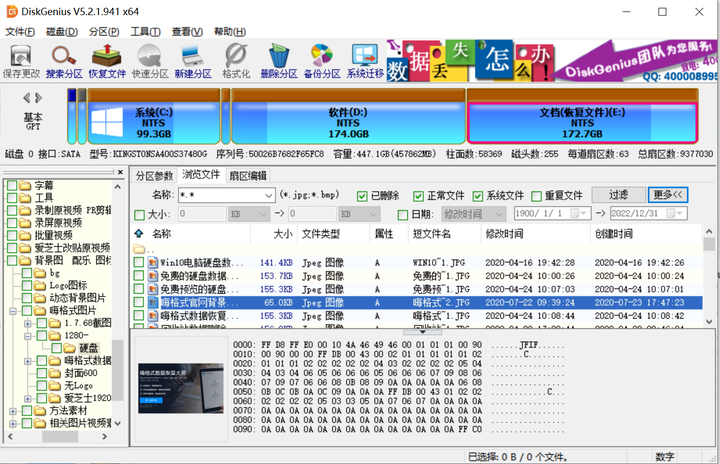This screenshot has width=720, height=464.
Task: Open the 分区(P) menu
Action: (x=104, y=32)
